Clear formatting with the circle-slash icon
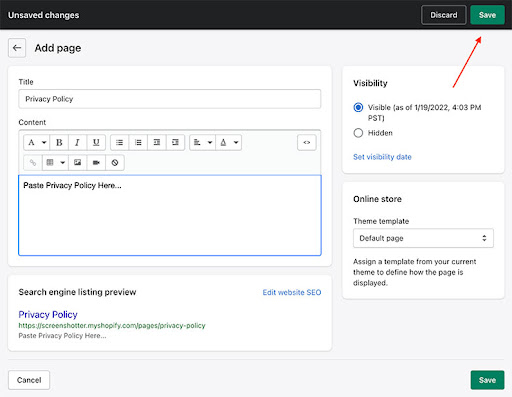 click(115, 163)
